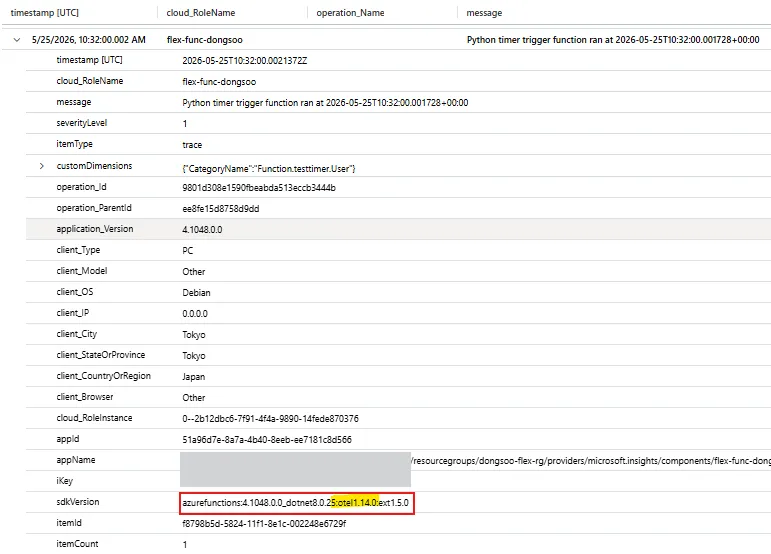Click the customDimensions field label

[94, 166]
